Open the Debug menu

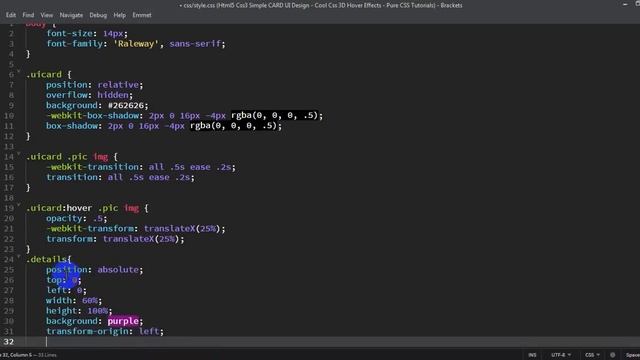point(98,15)
